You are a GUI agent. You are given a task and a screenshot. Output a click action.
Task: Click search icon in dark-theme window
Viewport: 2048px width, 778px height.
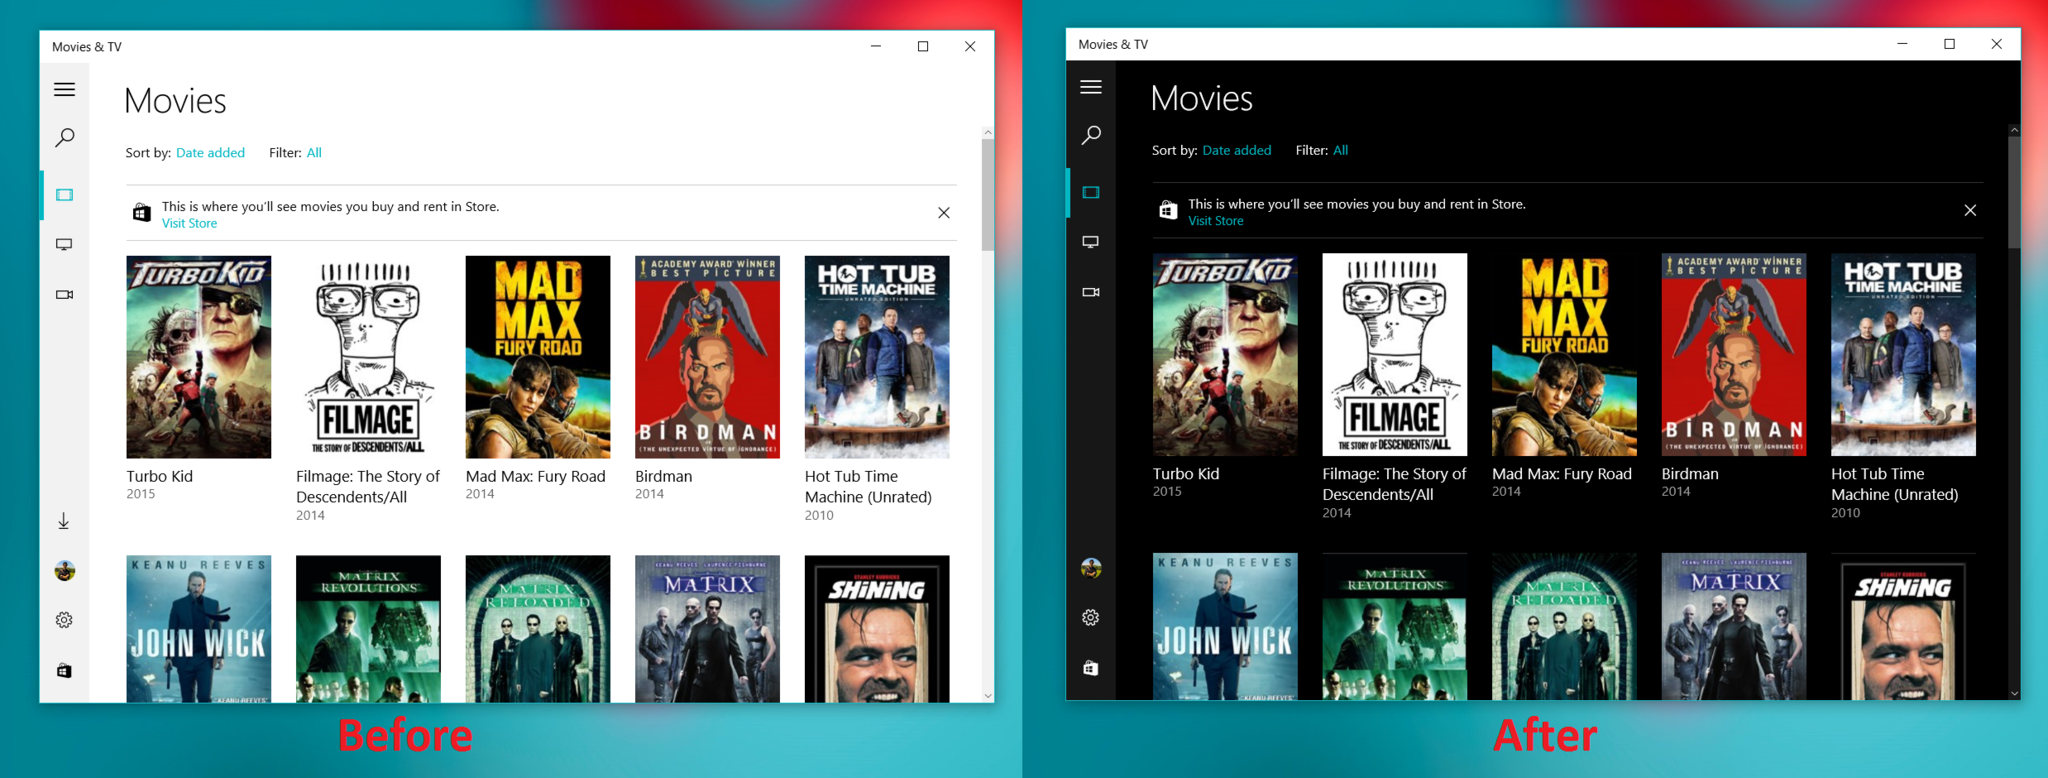tap(1091, 135)
